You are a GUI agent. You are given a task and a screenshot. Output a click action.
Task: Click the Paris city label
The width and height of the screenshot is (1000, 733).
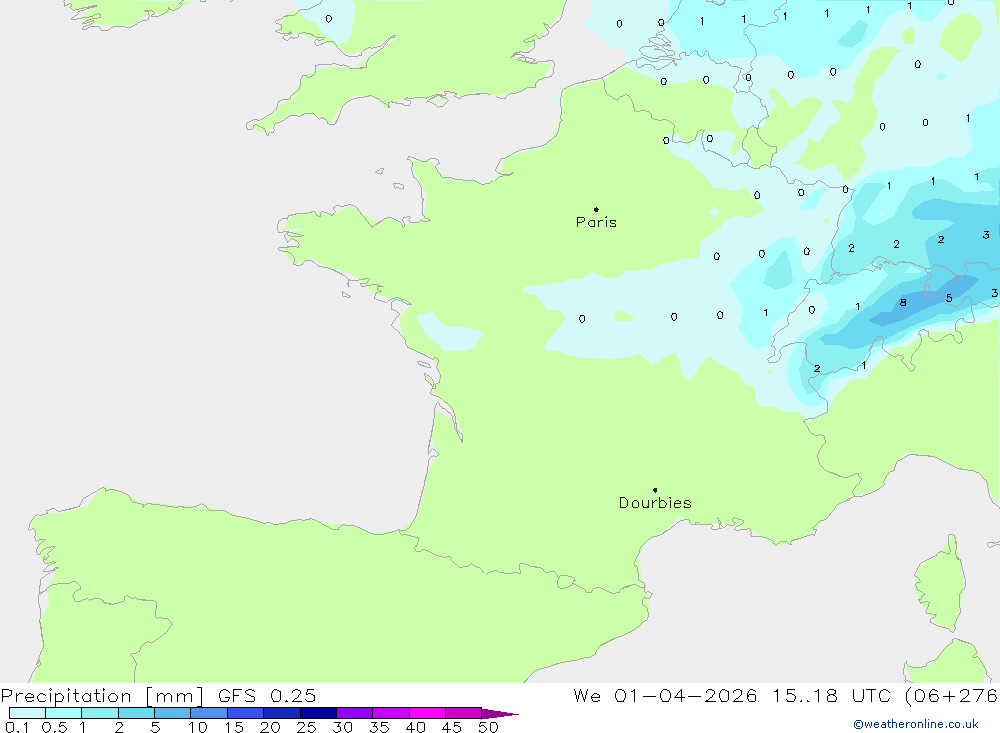596,222
